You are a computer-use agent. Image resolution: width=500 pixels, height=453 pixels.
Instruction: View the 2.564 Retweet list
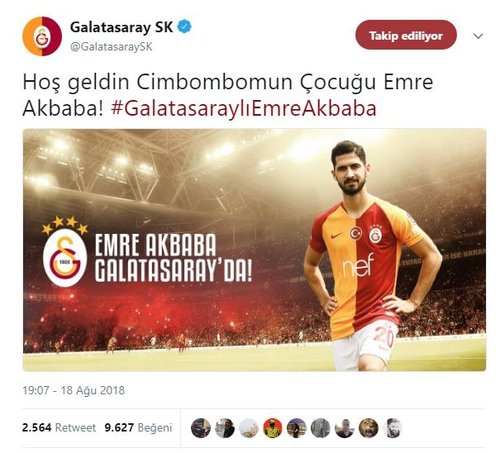coord(59,428)
